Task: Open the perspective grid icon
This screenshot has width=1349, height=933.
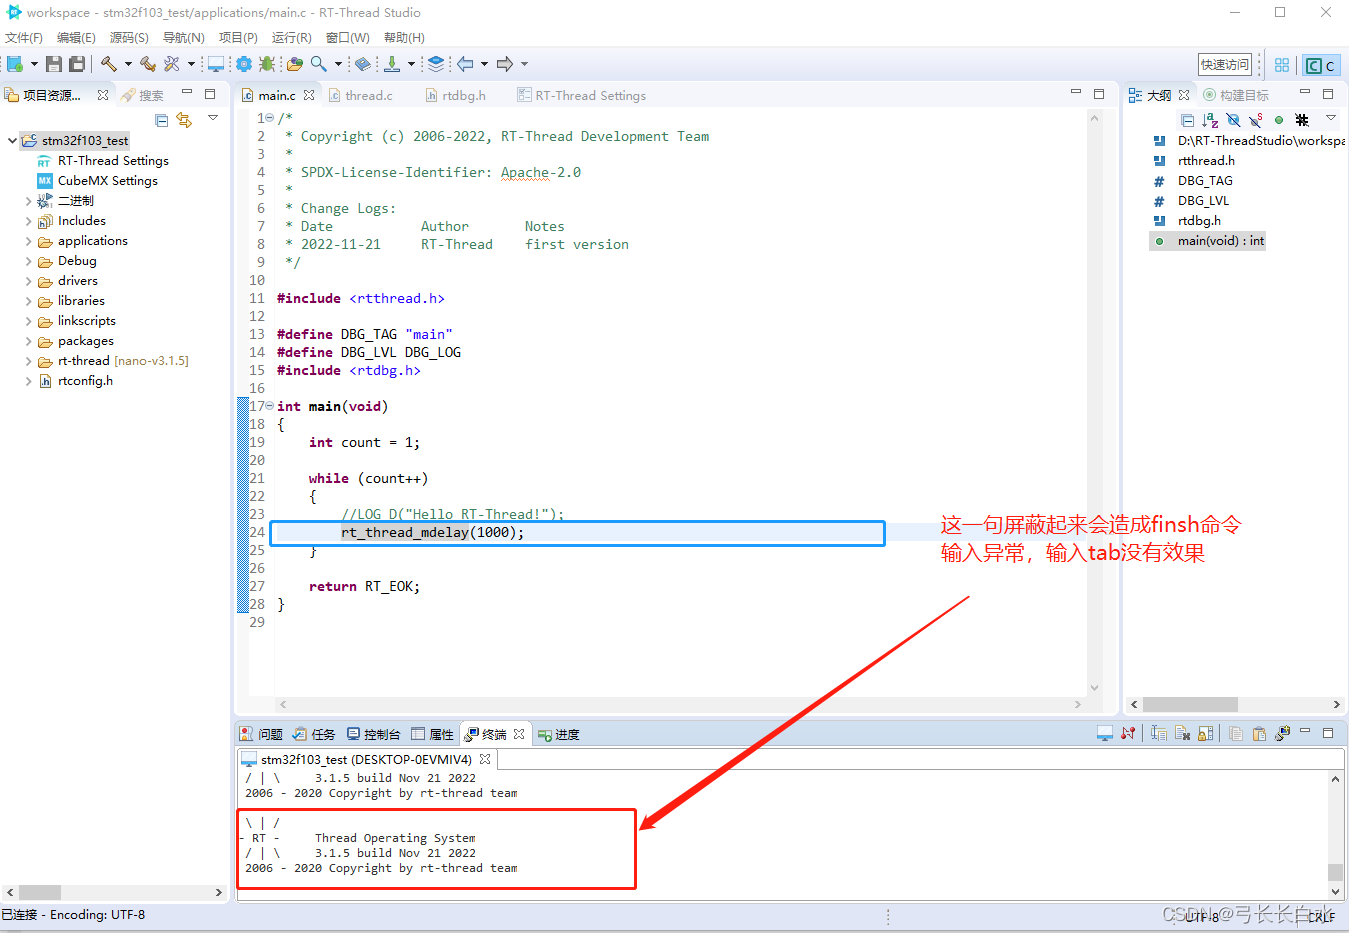Action: 1282,65
